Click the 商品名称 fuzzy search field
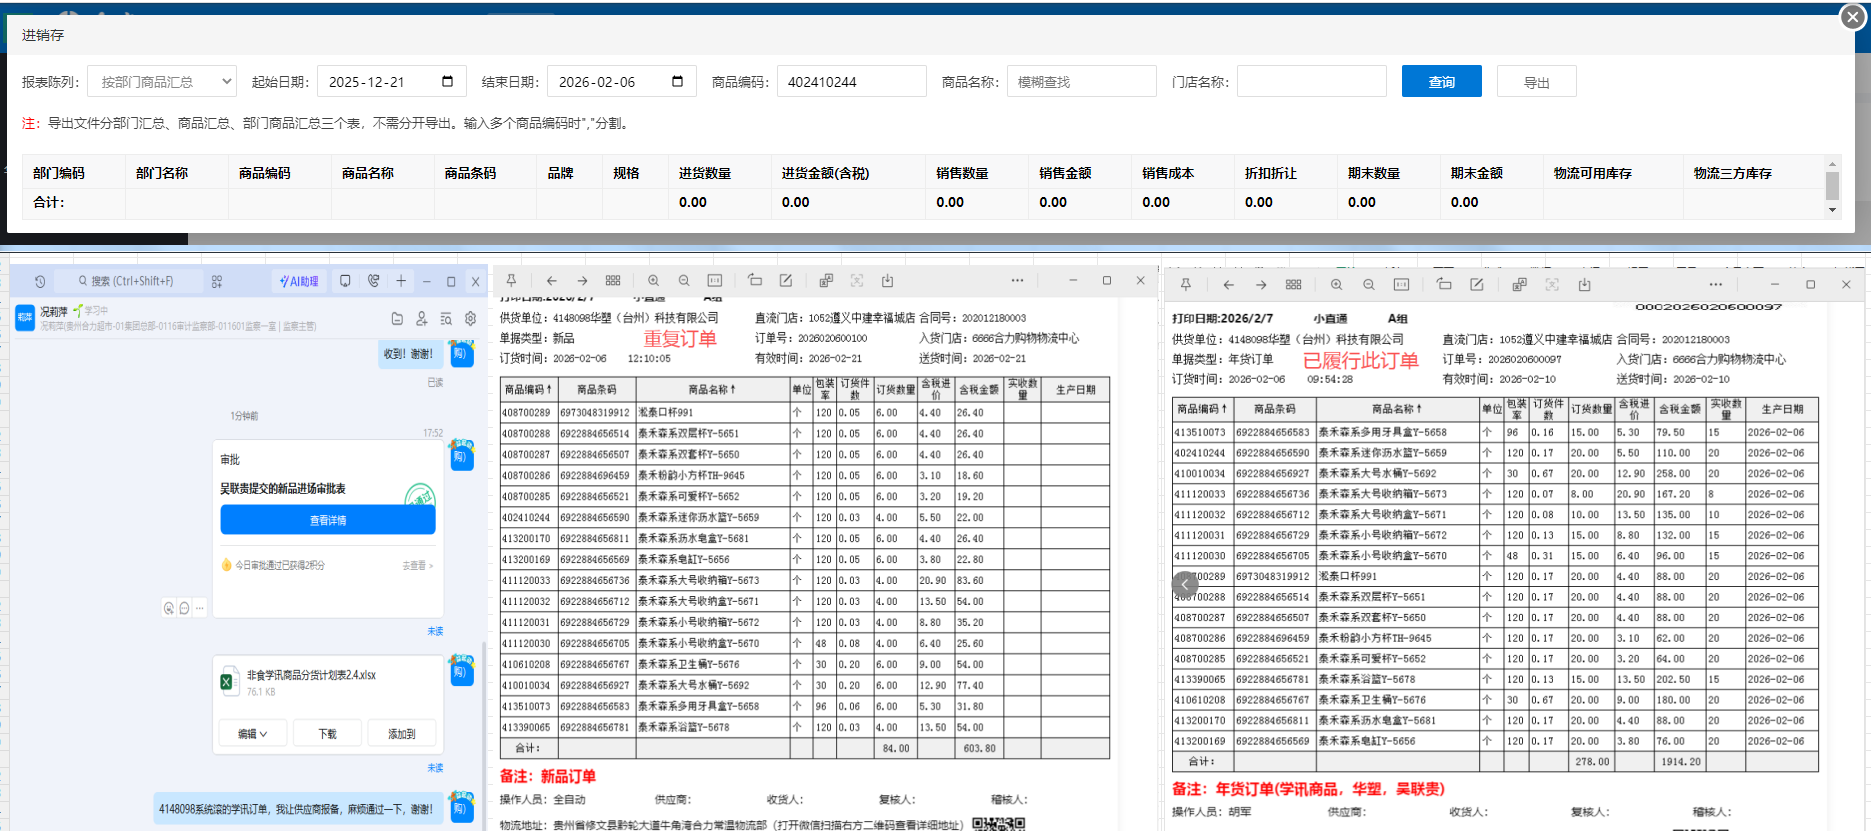The width and height of the screenshot is (1871, 831). click(1081, 82)
